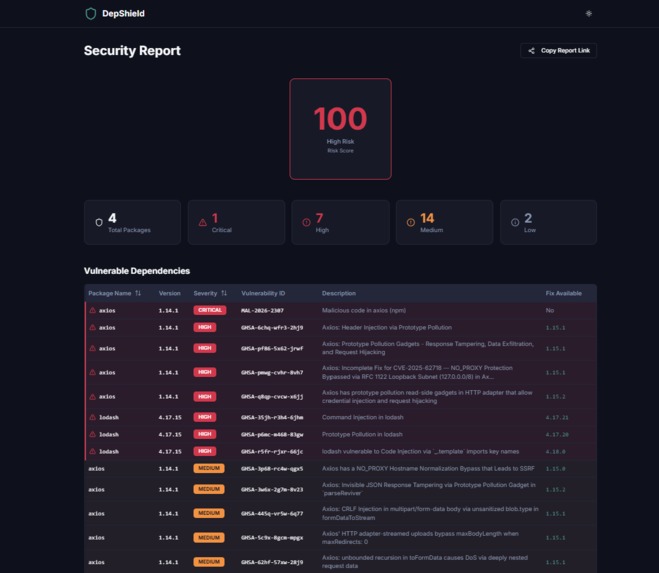Screen dimensions: 659x573
Task: Click the 100 High Risk score card
Action: (x=340, y=129)
